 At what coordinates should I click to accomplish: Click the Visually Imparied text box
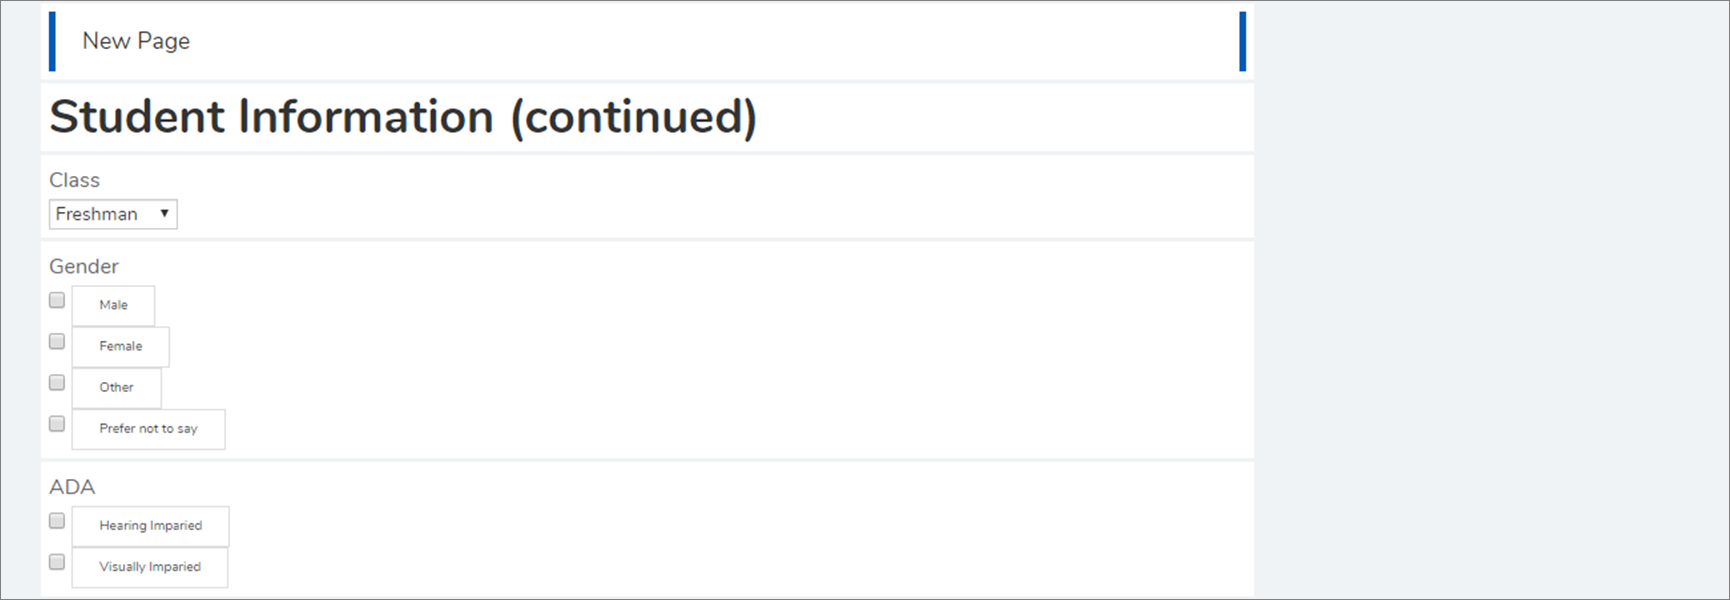pos(149,566)
